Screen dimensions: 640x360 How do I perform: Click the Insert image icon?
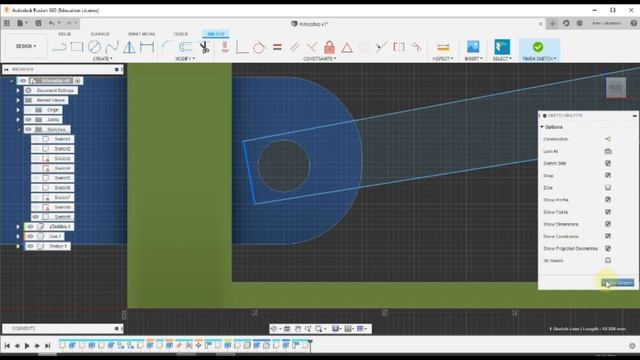473,47
